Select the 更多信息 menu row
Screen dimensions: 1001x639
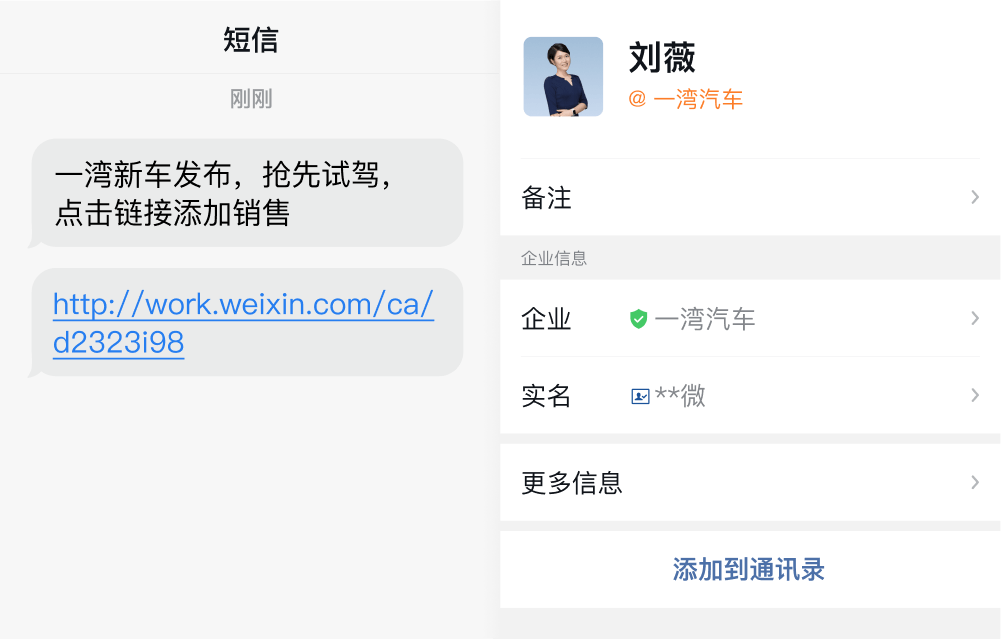[x=750, y=483]
